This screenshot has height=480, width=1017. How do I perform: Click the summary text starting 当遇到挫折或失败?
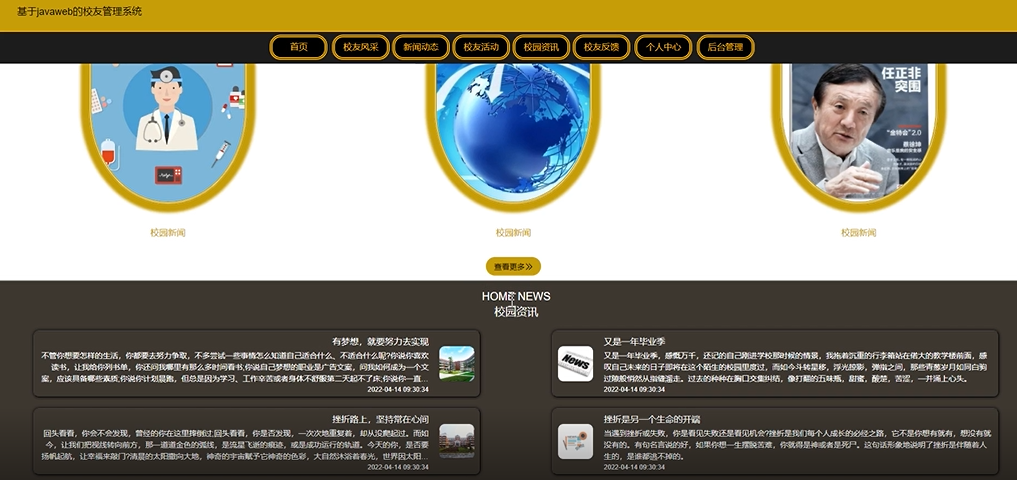797,445
